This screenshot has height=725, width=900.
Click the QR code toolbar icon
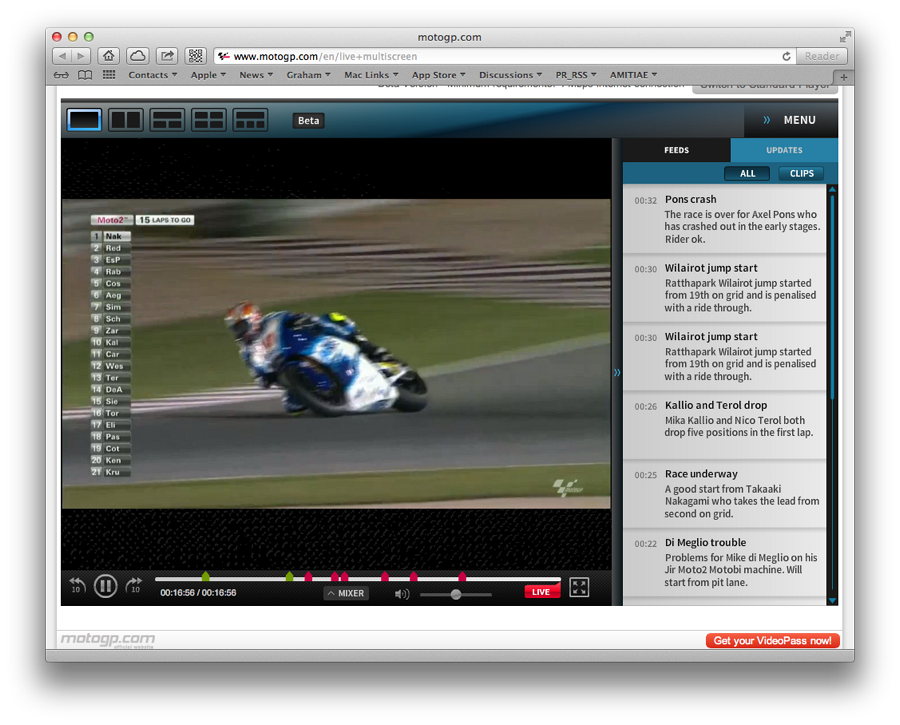point(196,56)
